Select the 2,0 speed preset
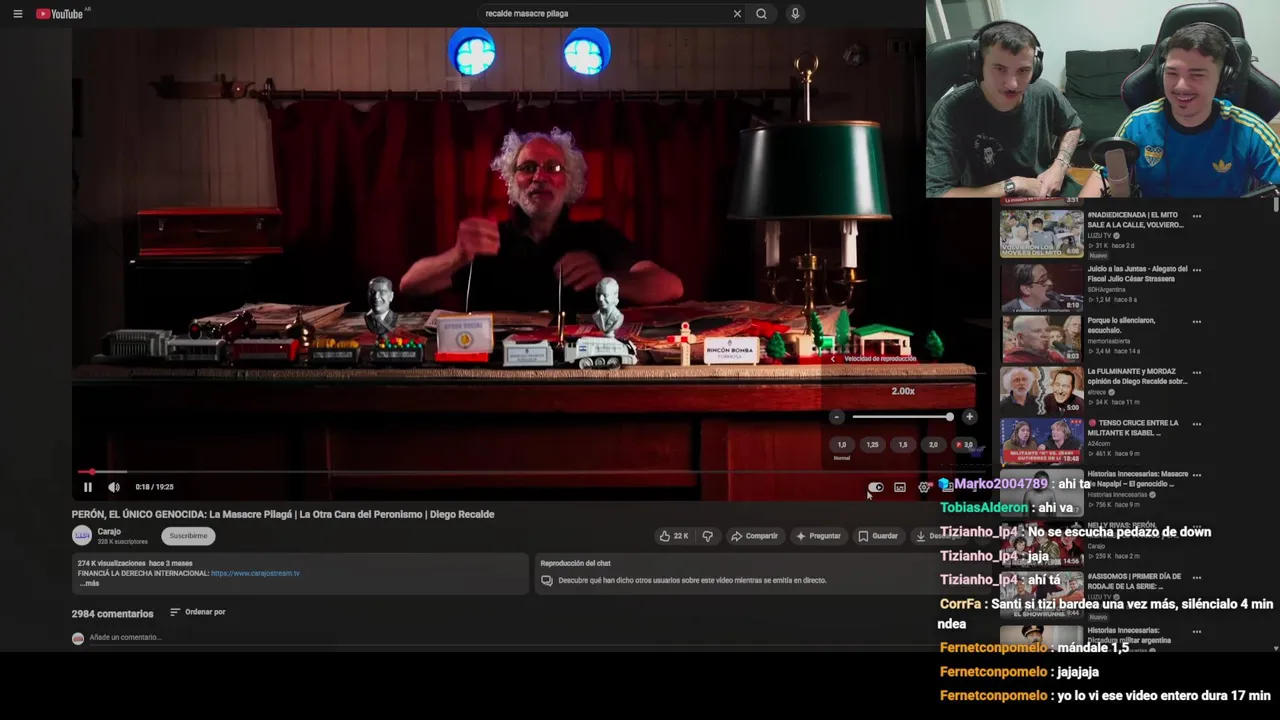The image size is (1280, 720). (x=933, y=445)
